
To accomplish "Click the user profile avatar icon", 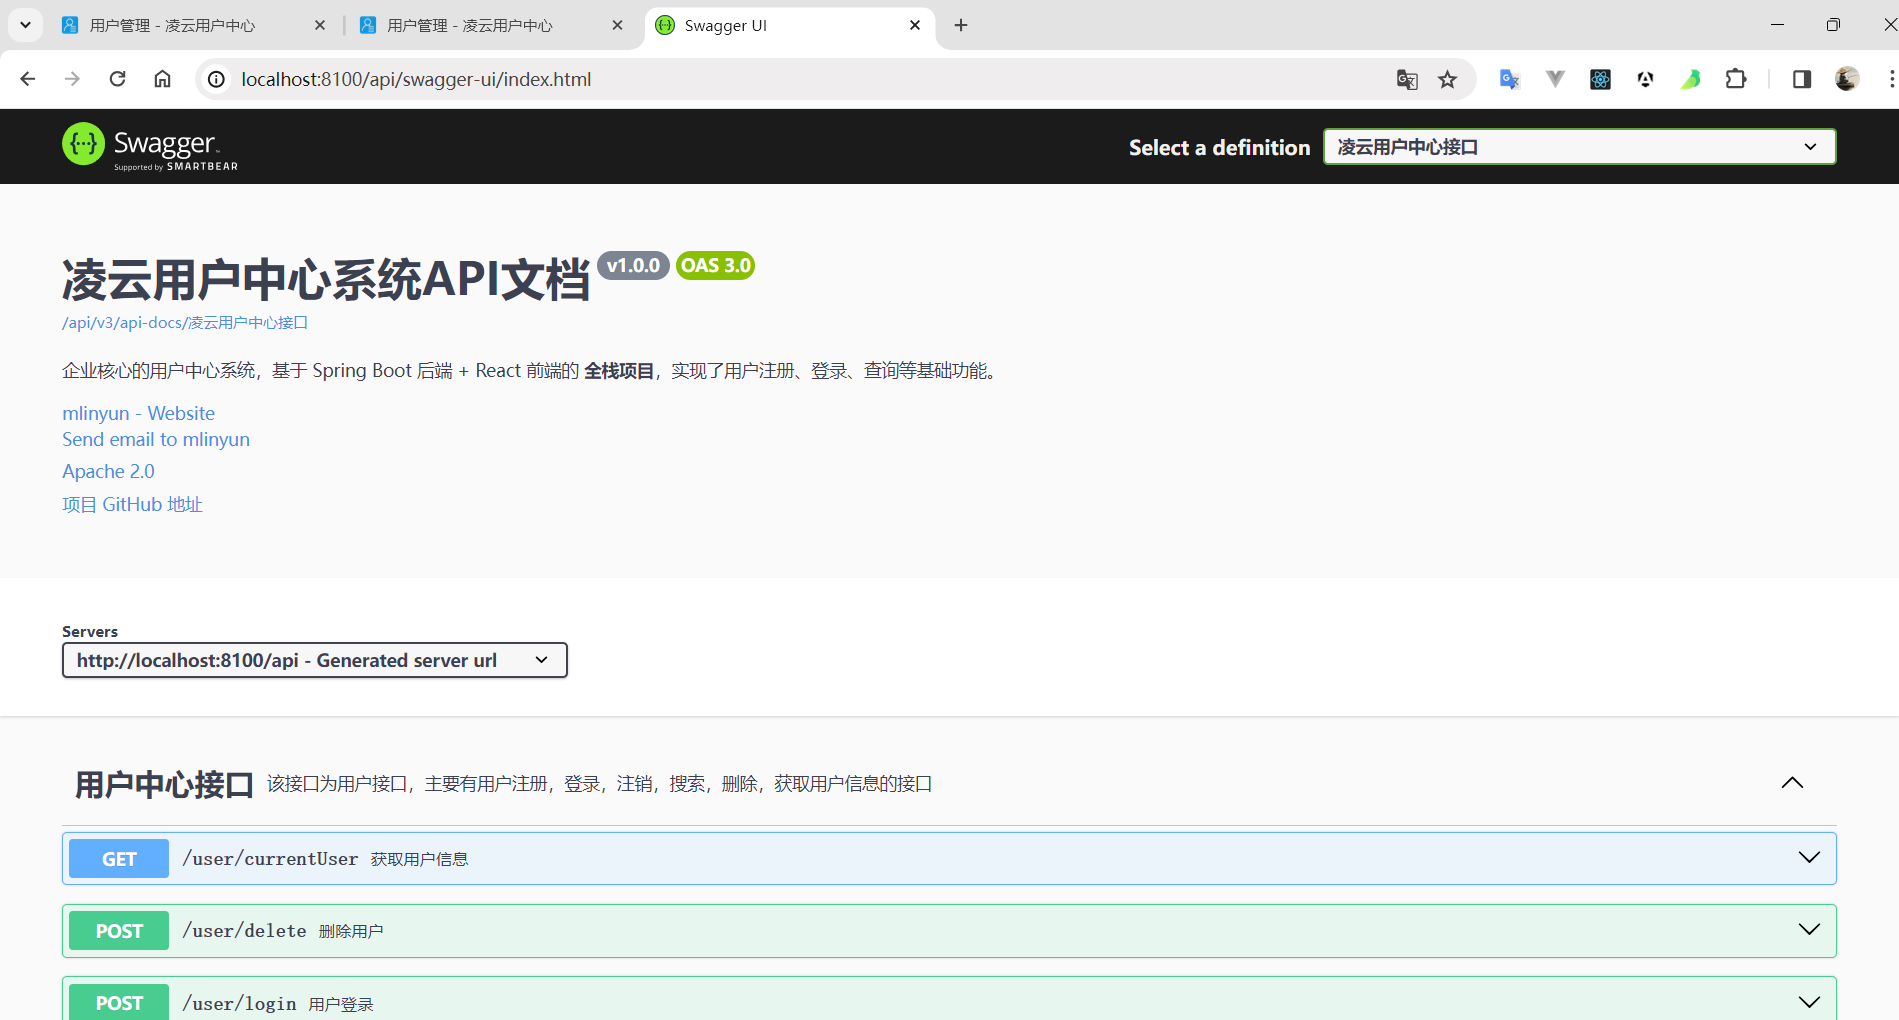I will 1847,79.
